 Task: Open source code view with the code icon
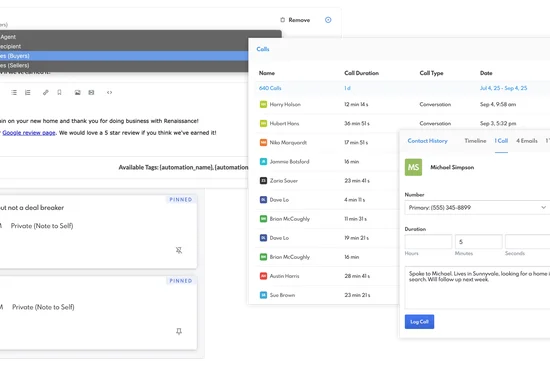pyautogui.click(x=109, y=93)
